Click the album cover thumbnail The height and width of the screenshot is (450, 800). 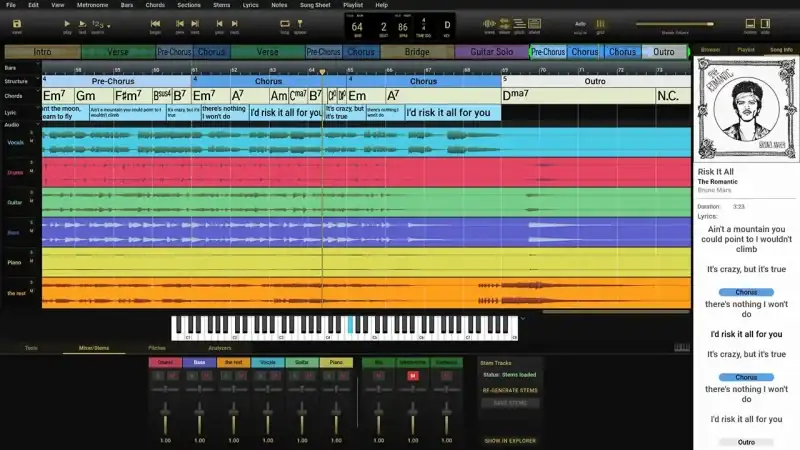pos(746,108)
